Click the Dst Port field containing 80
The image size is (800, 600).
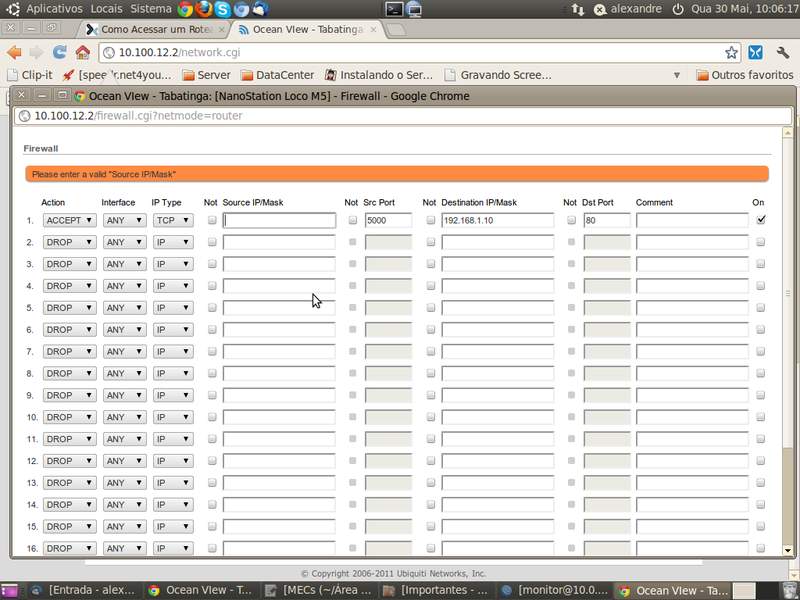click(x=607, y=220)
